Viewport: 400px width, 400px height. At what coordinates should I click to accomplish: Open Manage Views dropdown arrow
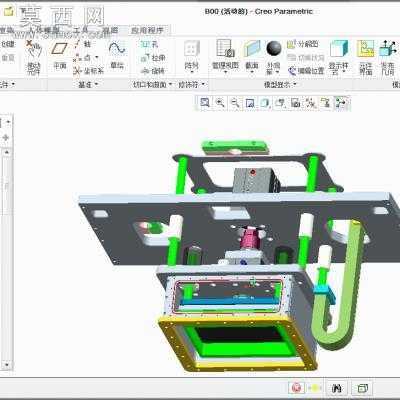tap(225, 72)
